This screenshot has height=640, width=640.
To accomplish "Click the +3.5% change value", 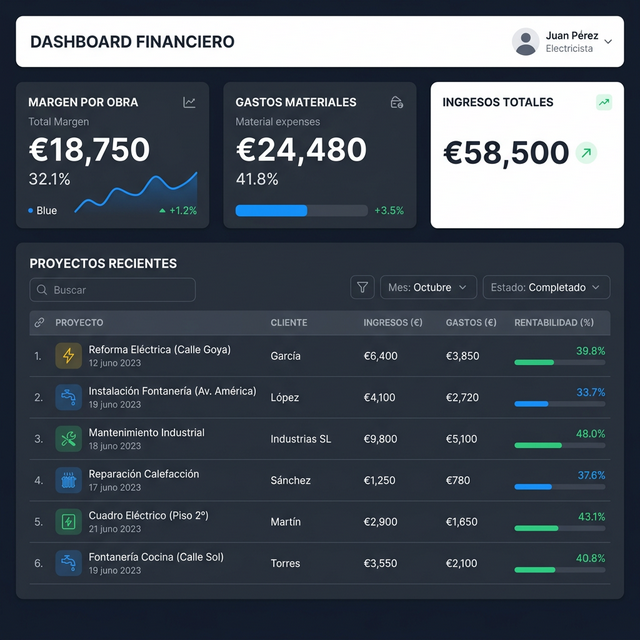I will [x=389, y=211].
